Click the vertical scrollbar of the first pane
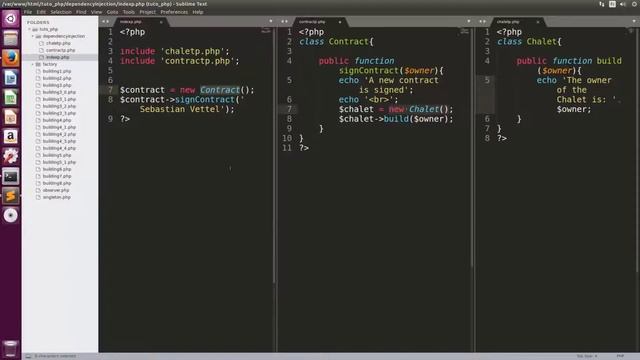 click(x=274, y=155)
